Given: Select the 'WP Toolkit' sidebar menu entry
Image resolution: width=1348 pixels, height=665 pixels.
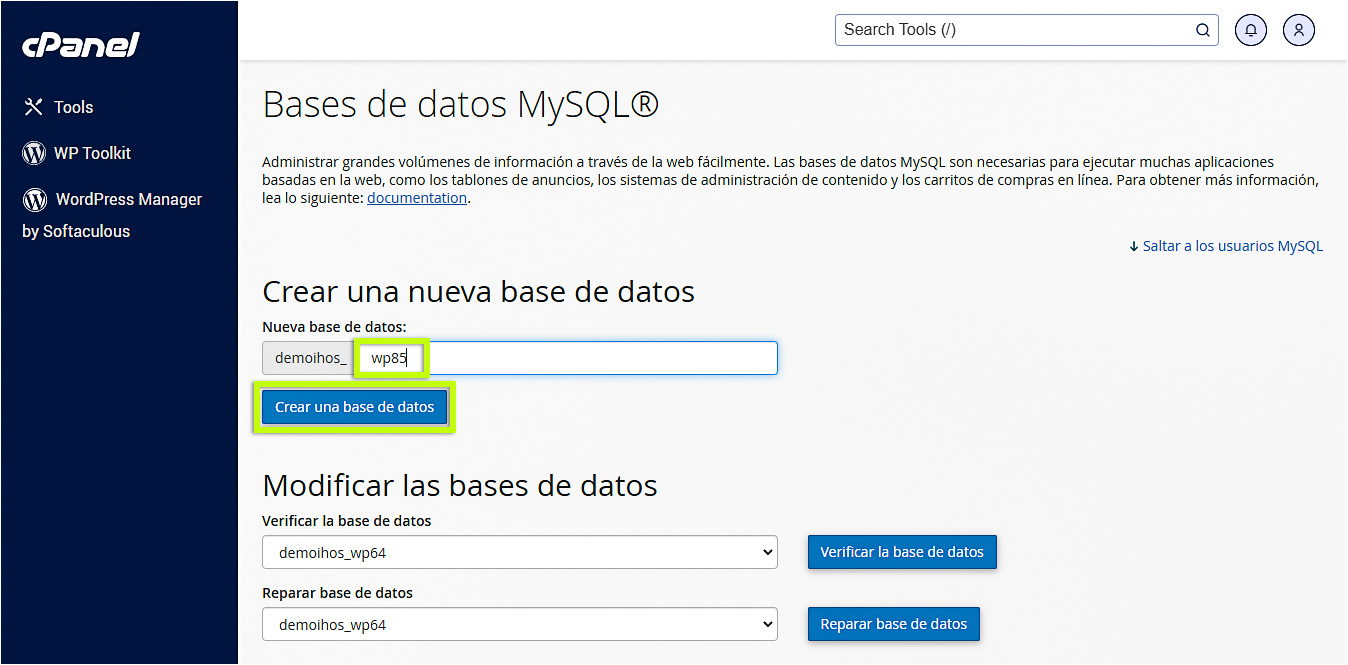Looking at the screenshot, I should pyautogui.click(x=93, y=152).
